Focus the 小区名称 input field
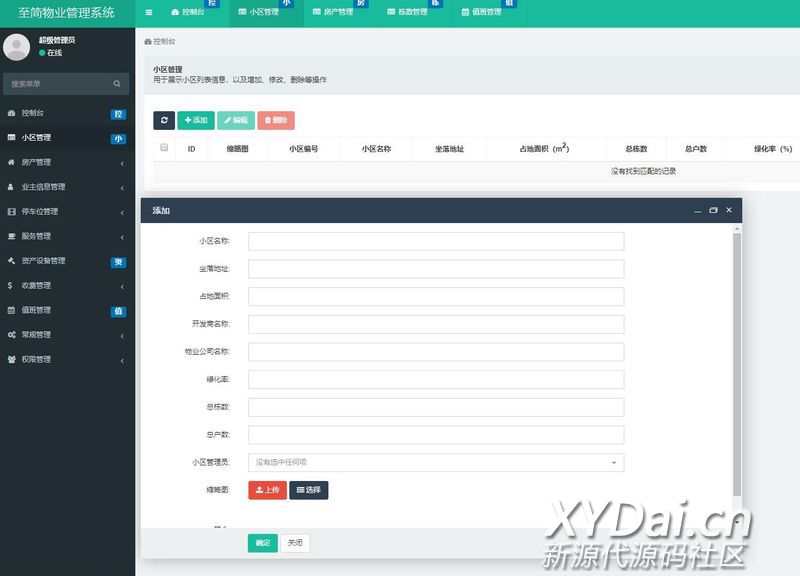Screen dimensions: 800x576 click(436, 241)
